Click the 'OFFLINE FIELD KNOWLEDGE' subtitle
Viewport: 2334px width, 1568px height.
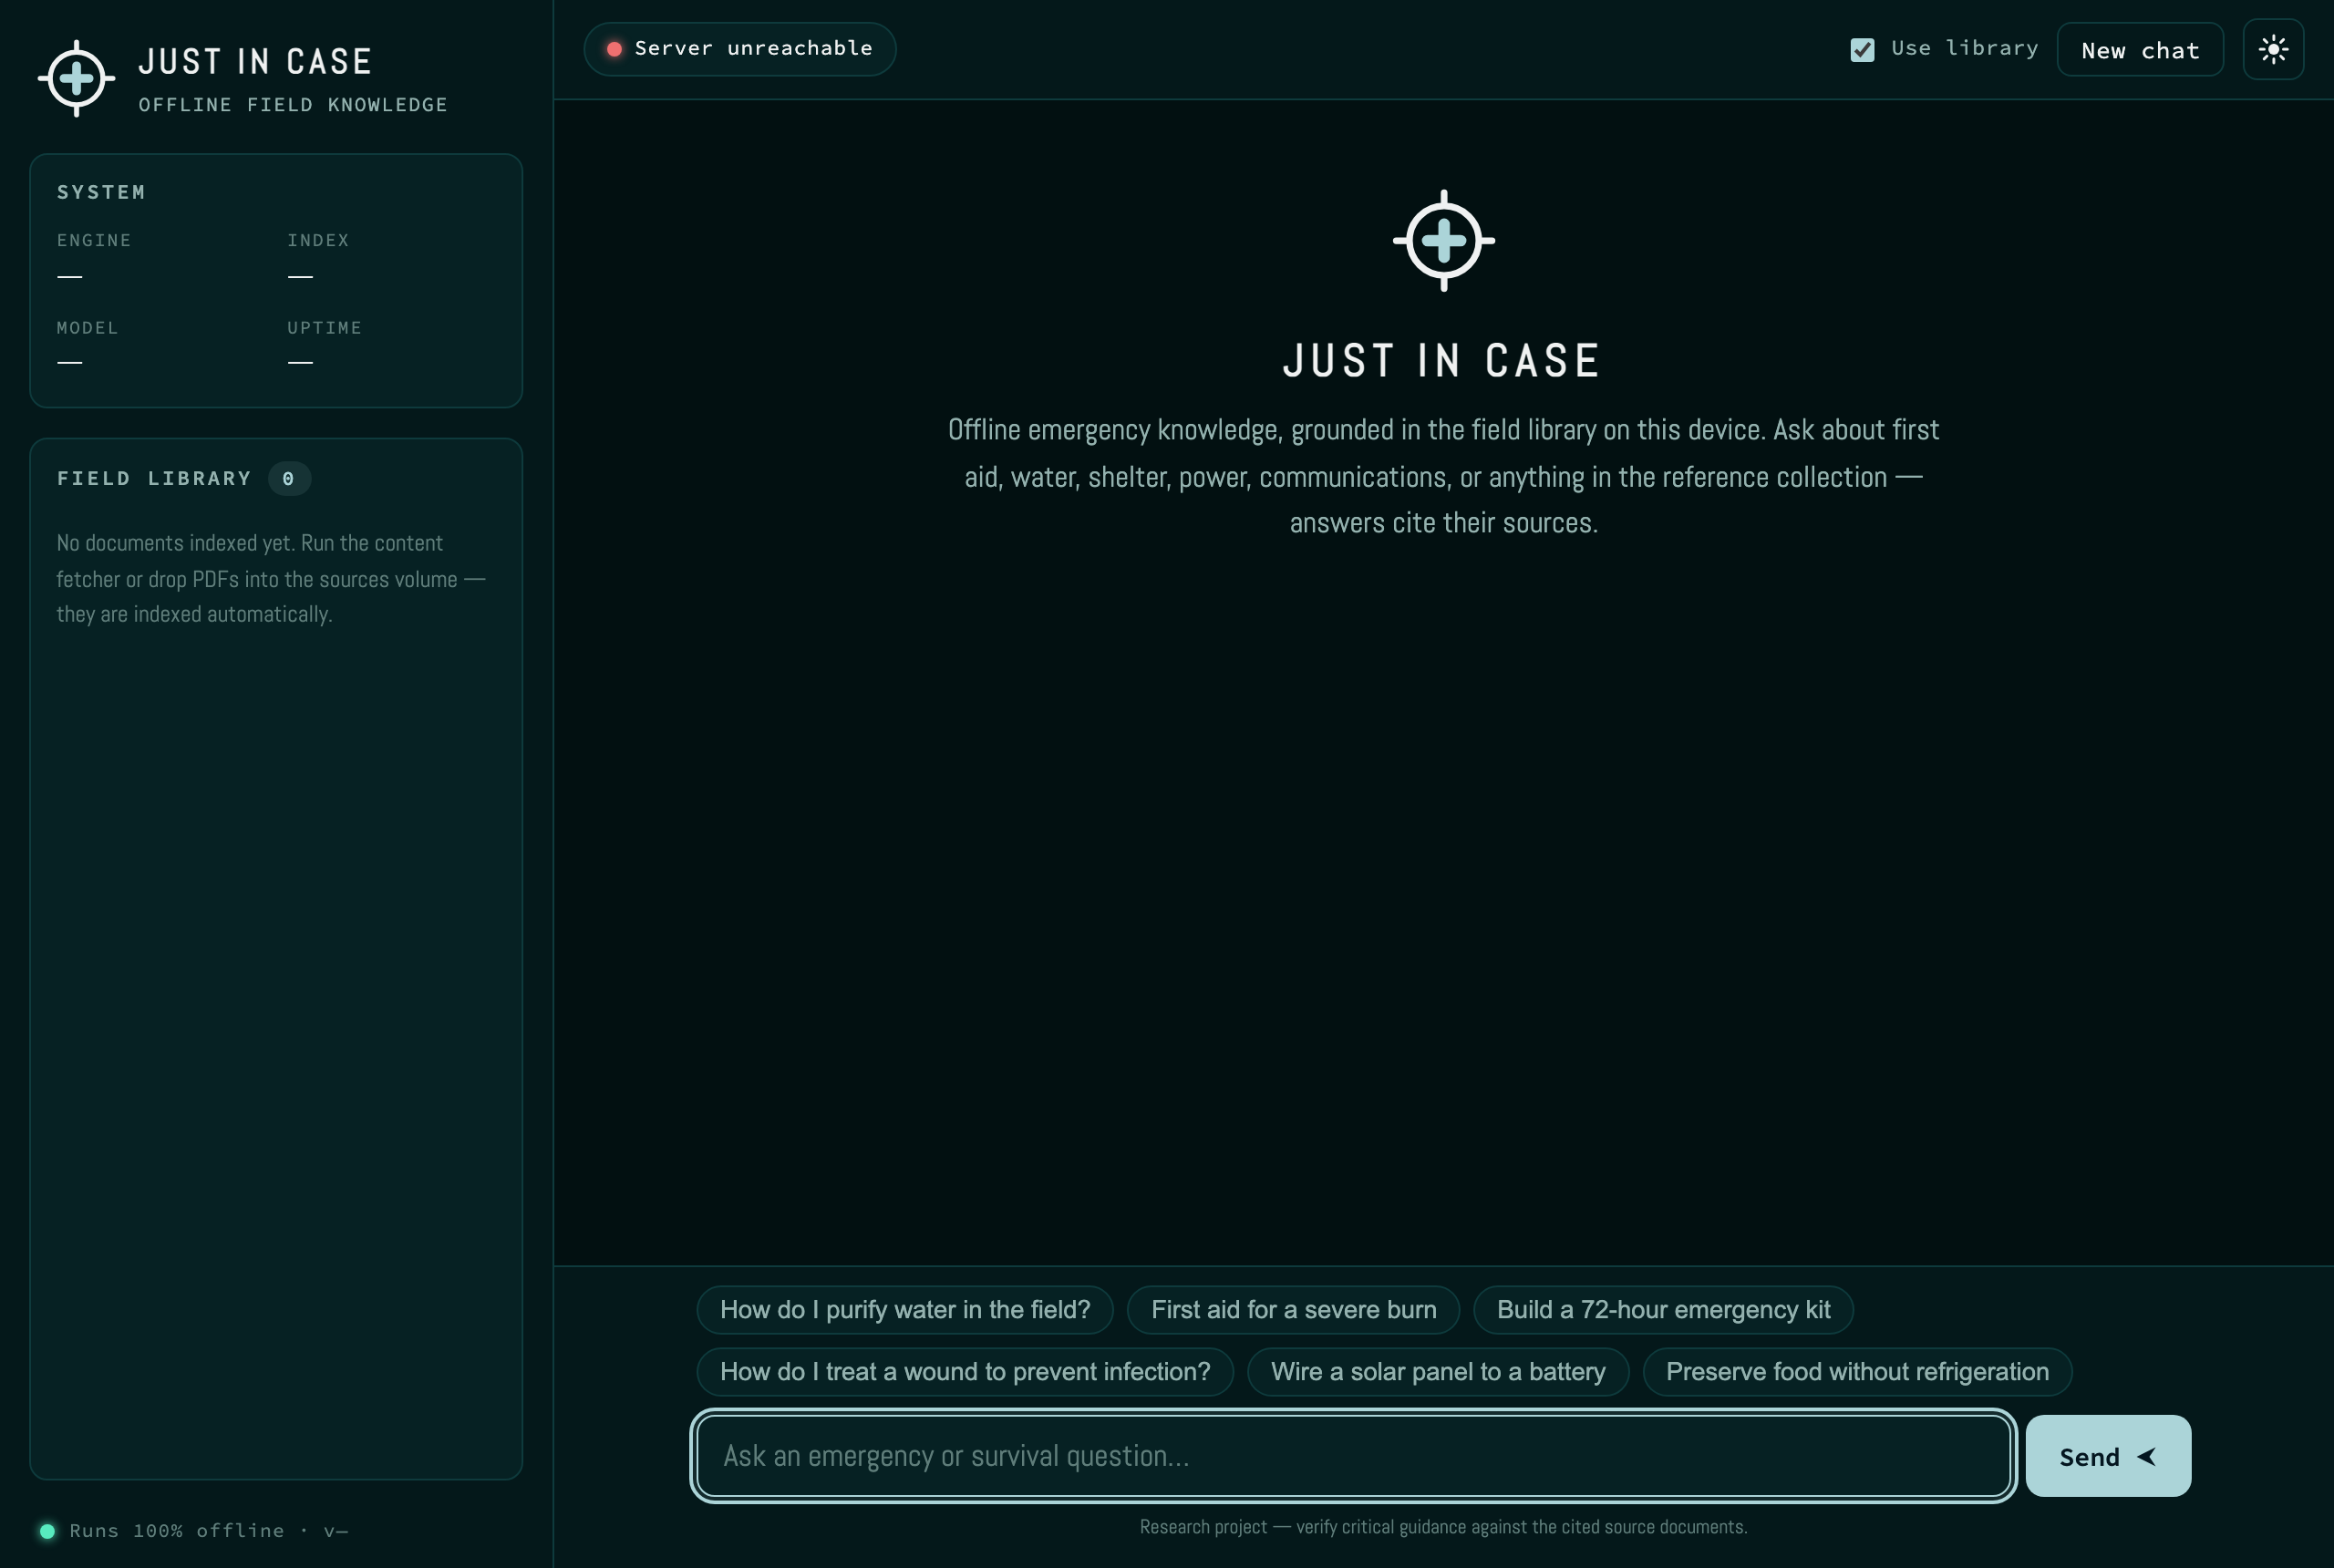293,105
